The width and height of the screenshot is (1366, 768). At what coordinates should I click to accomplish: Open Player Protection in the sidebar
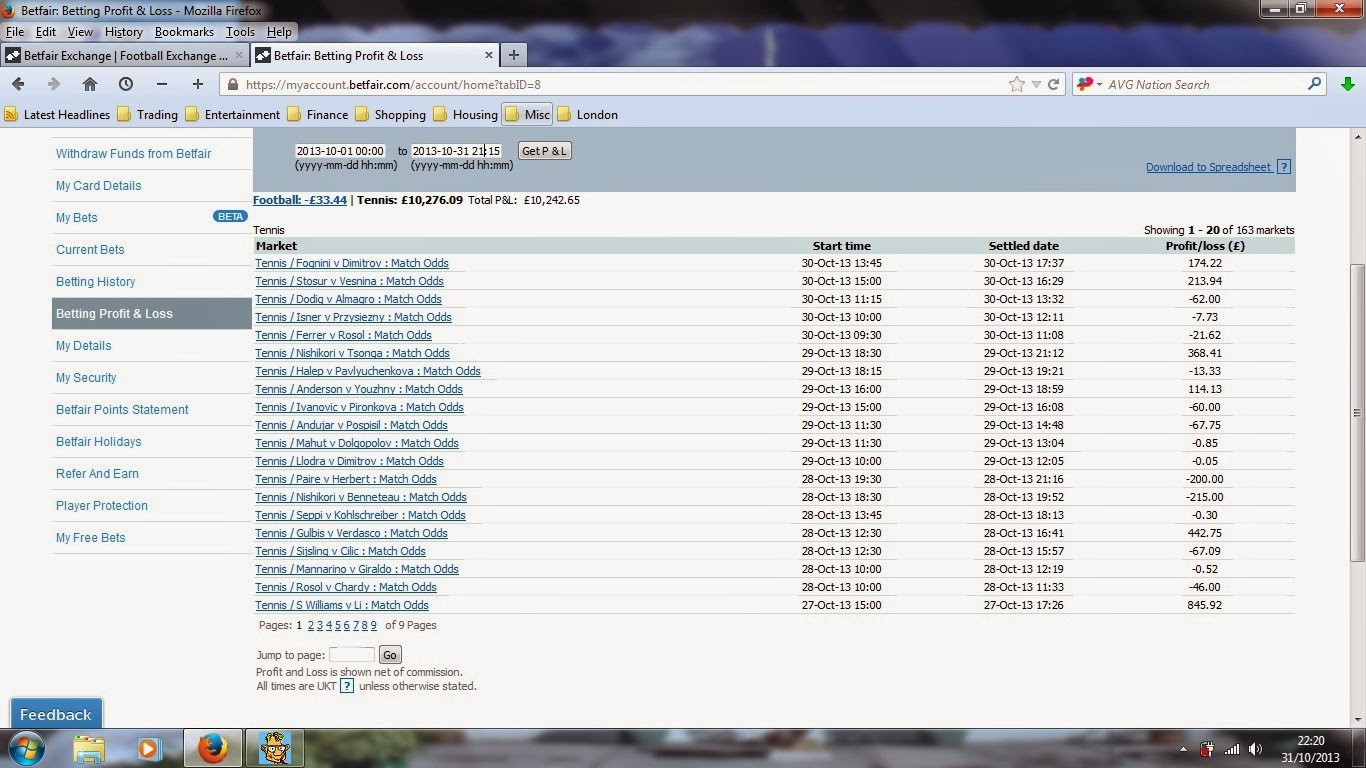point(102,506)
